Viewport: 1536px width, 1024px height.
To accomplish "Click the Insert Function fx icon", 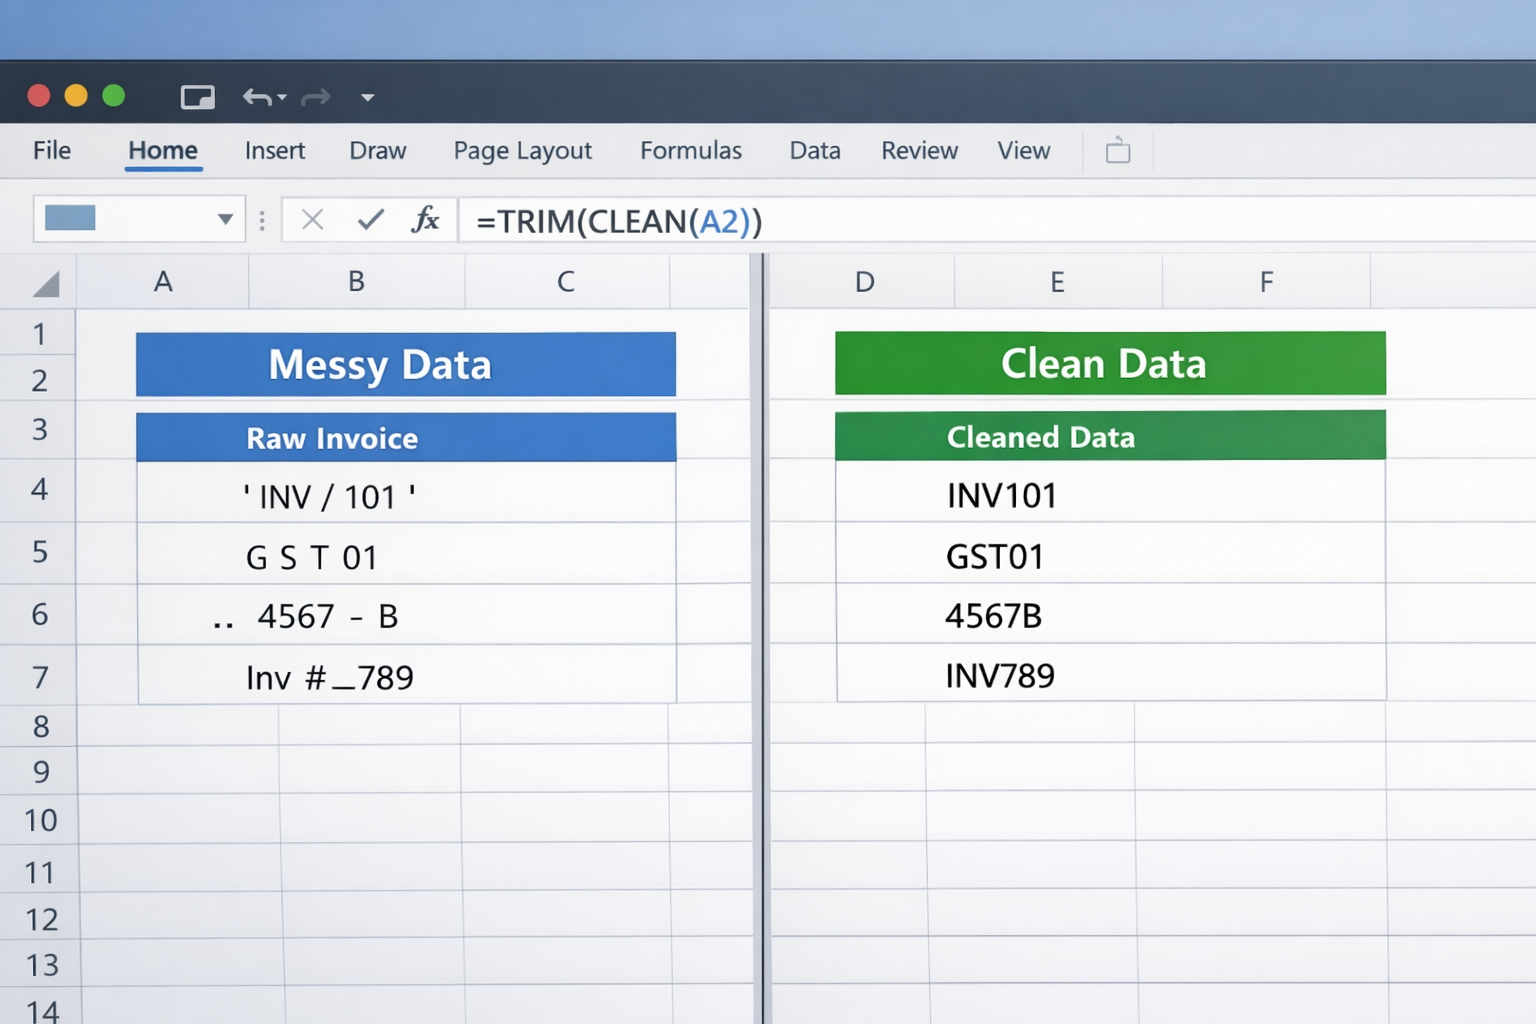I will 427,220.
